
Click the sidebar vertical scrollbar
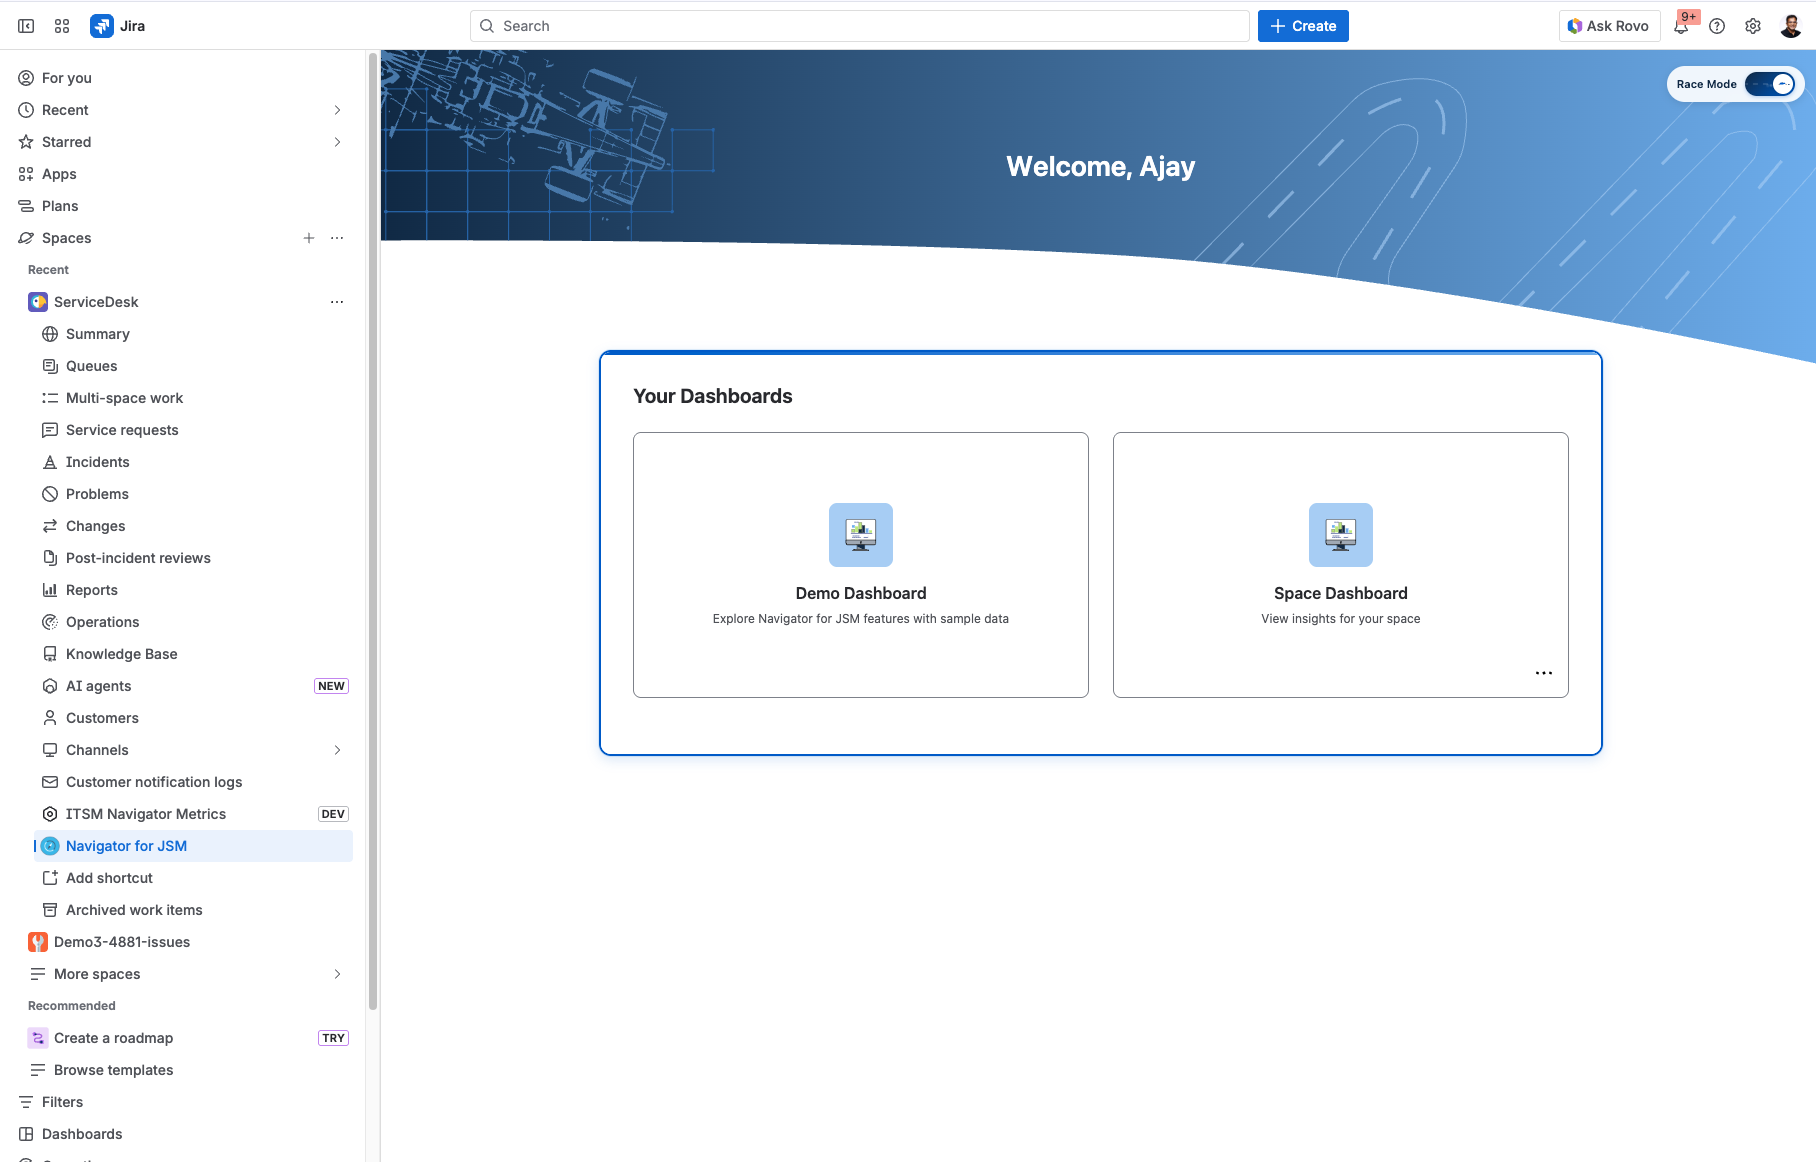click(x=373, y=530)
